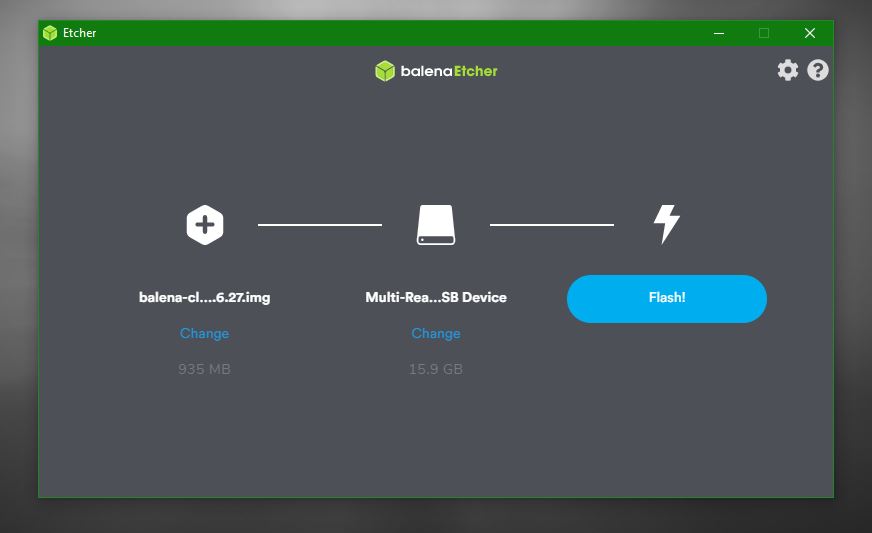Viewport: 872px width, 533px height.
Task: Click the 935 MB image size text
Action: (204, 369)
